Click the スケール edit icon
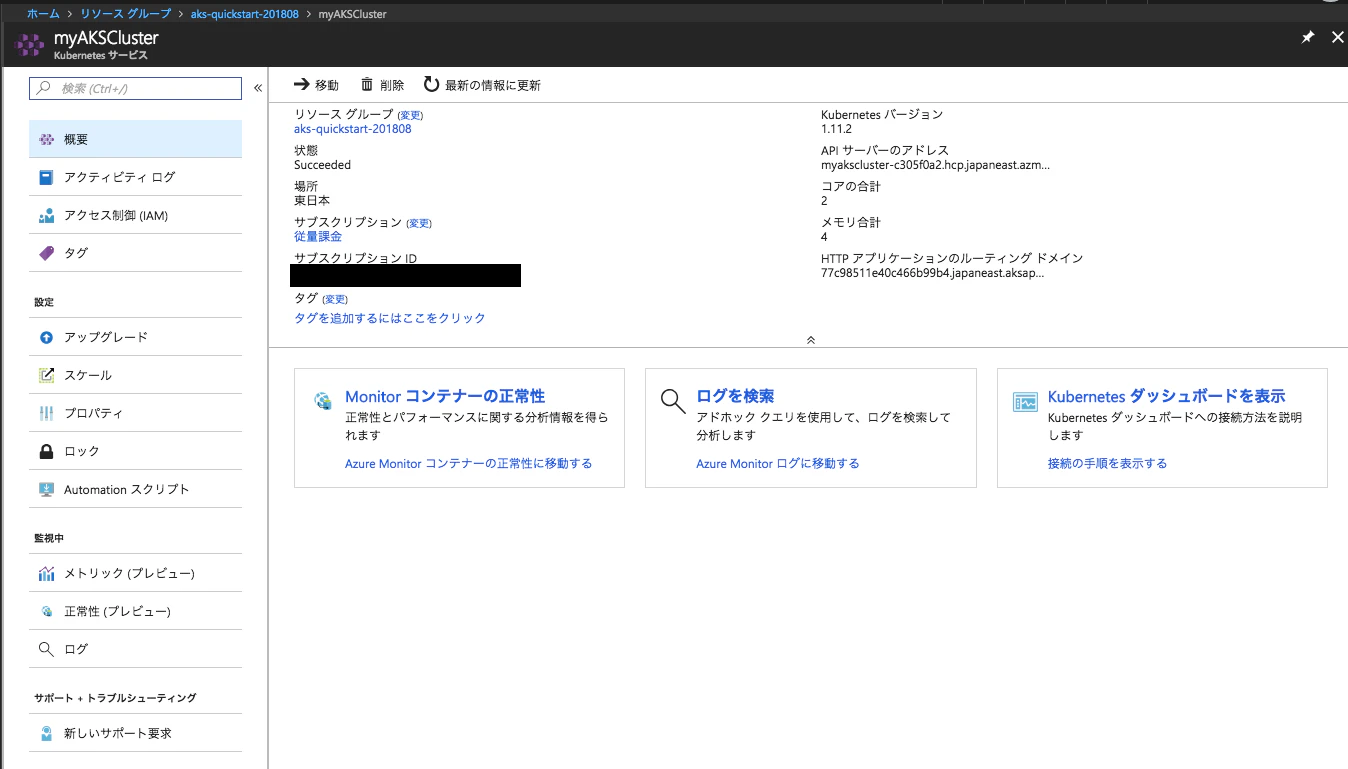Image resolution: width=1348 pixels, height=769 pixels. (x=46, y=375)
